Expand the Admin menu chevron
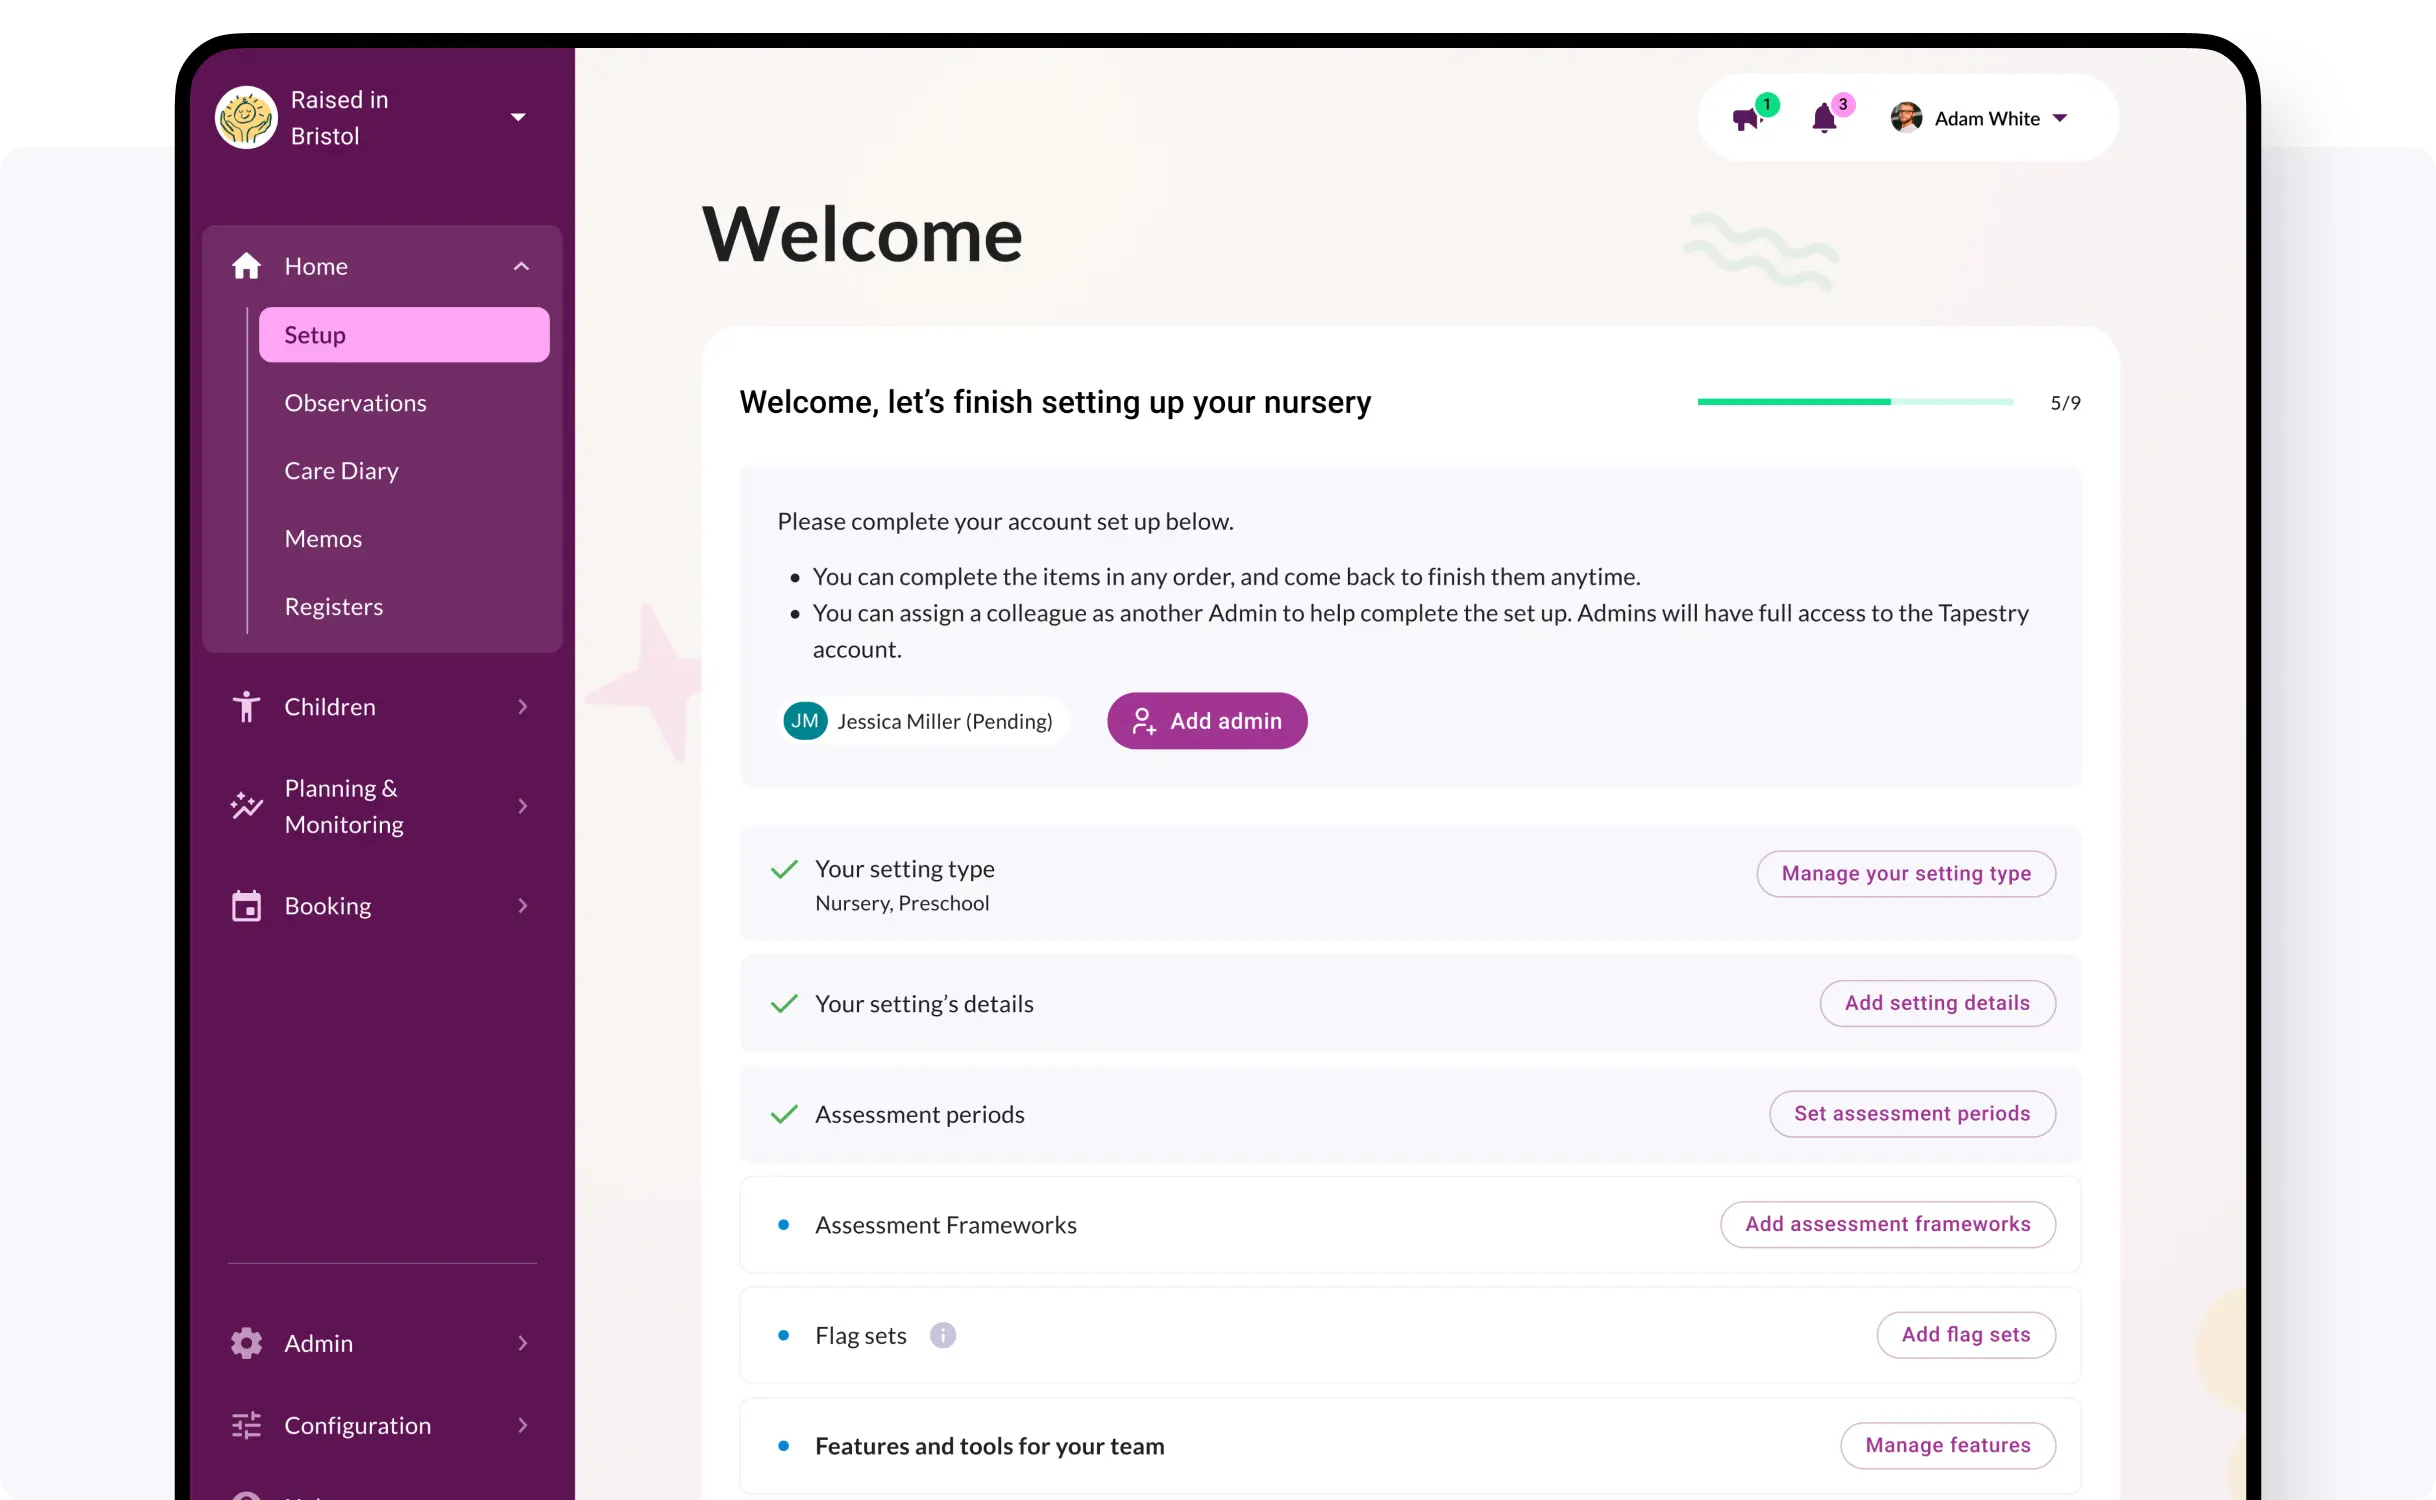The width and height of the screenshot is (2436, 1500). tap(522, 1342)
